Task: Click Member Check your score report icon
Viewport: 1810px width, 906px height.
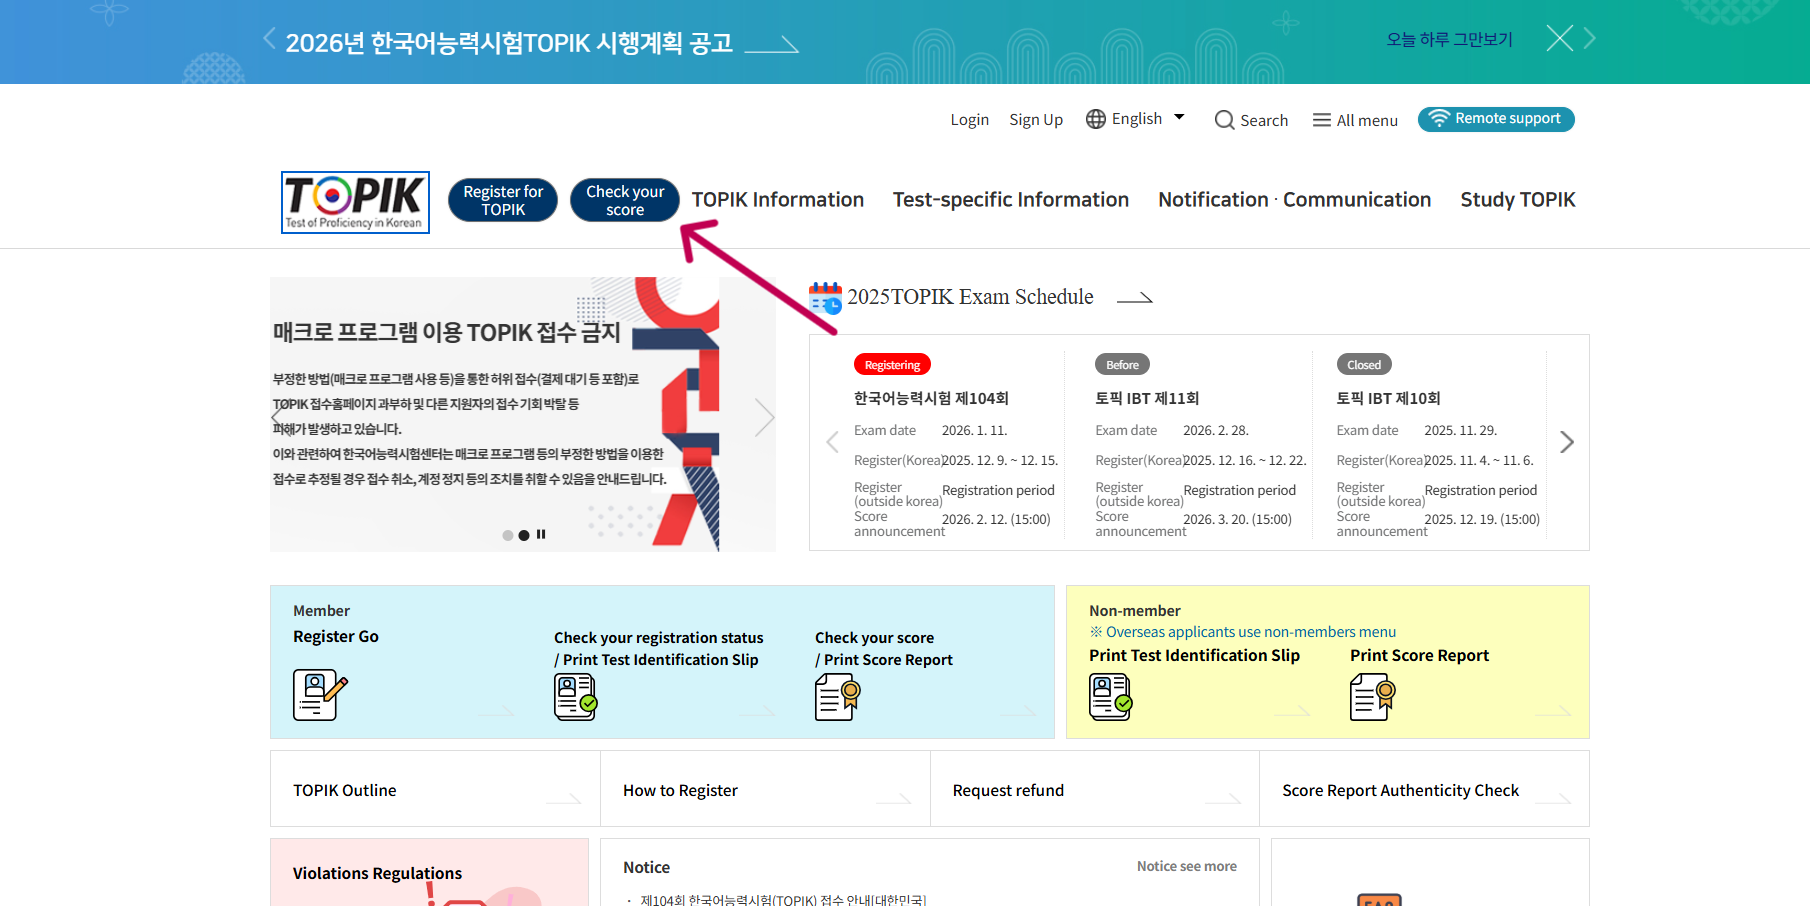Action: tap(838, 697)
